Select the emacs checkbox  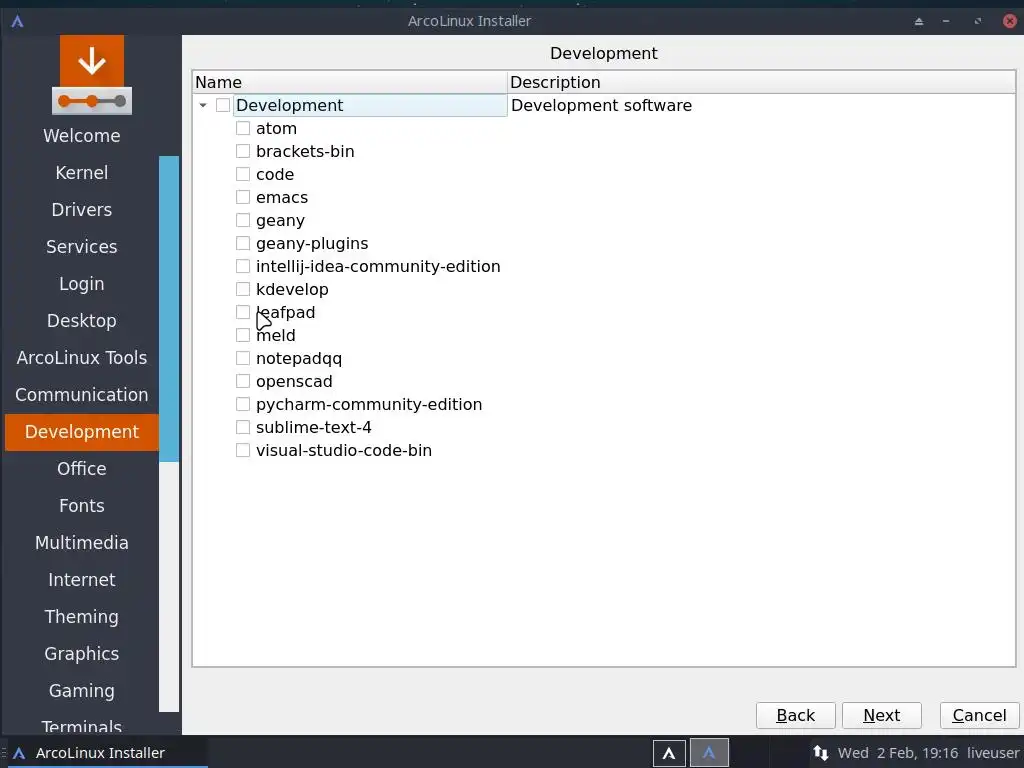243,197
